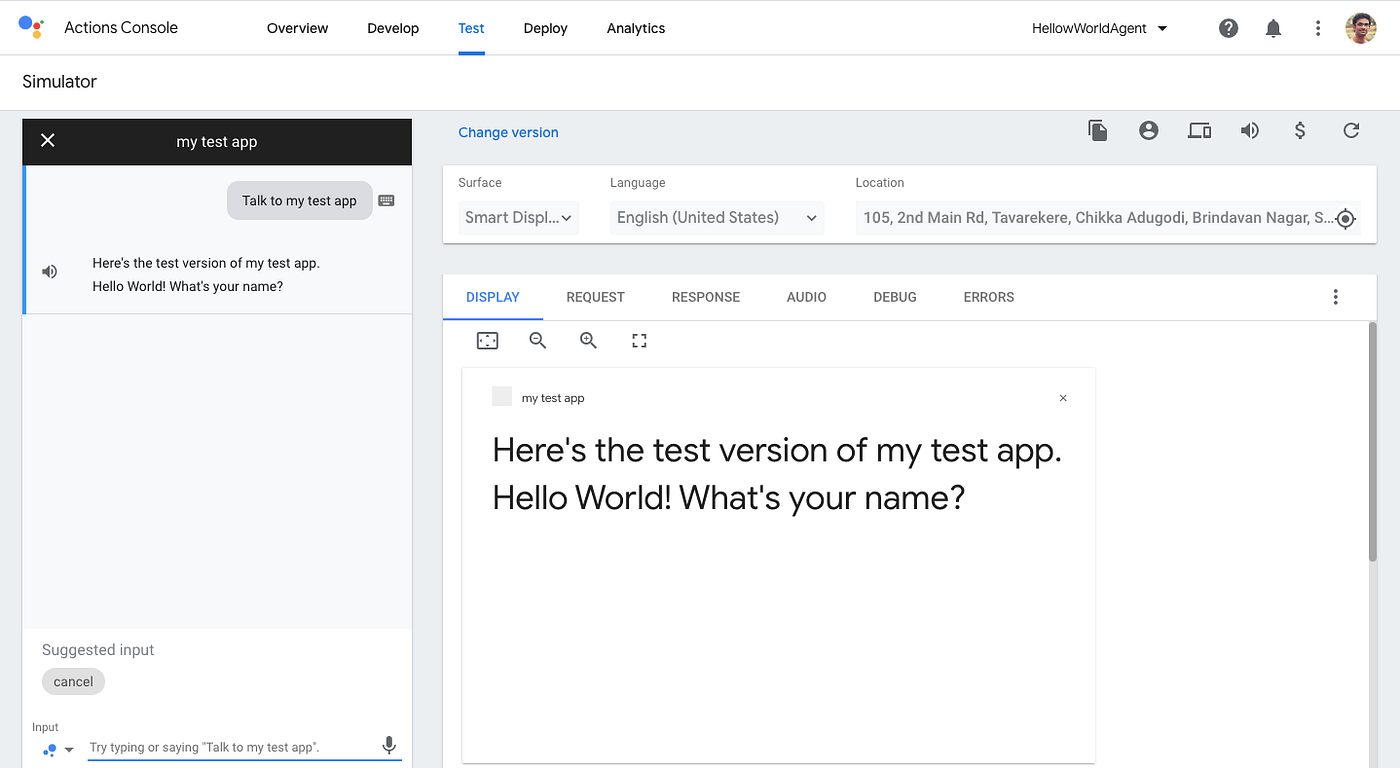The image size is (1400, 768).
Task: Open the Develop section in the top navigation
Action: pyautogui.click(x=393, y=28)
